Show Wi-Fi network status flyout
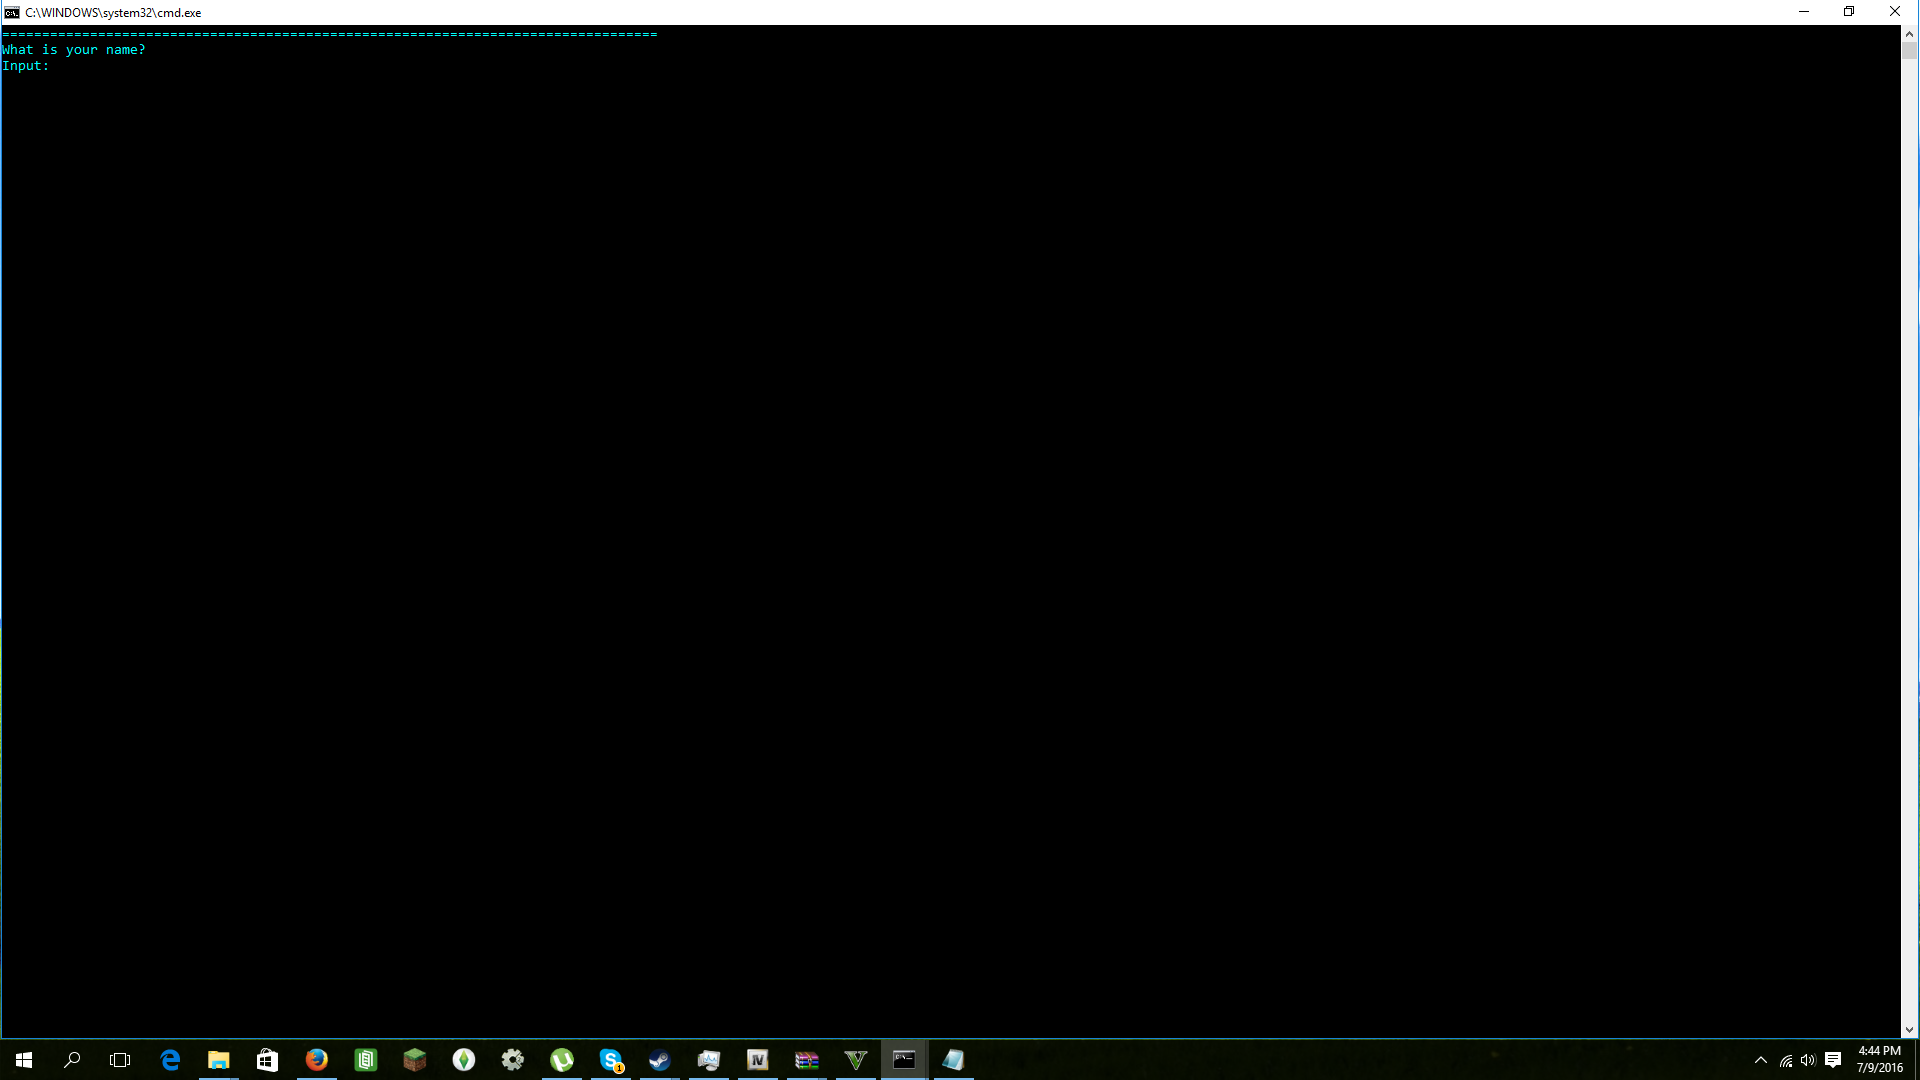This screenshot has height=1080, width=1920. pos(1786,1060)
